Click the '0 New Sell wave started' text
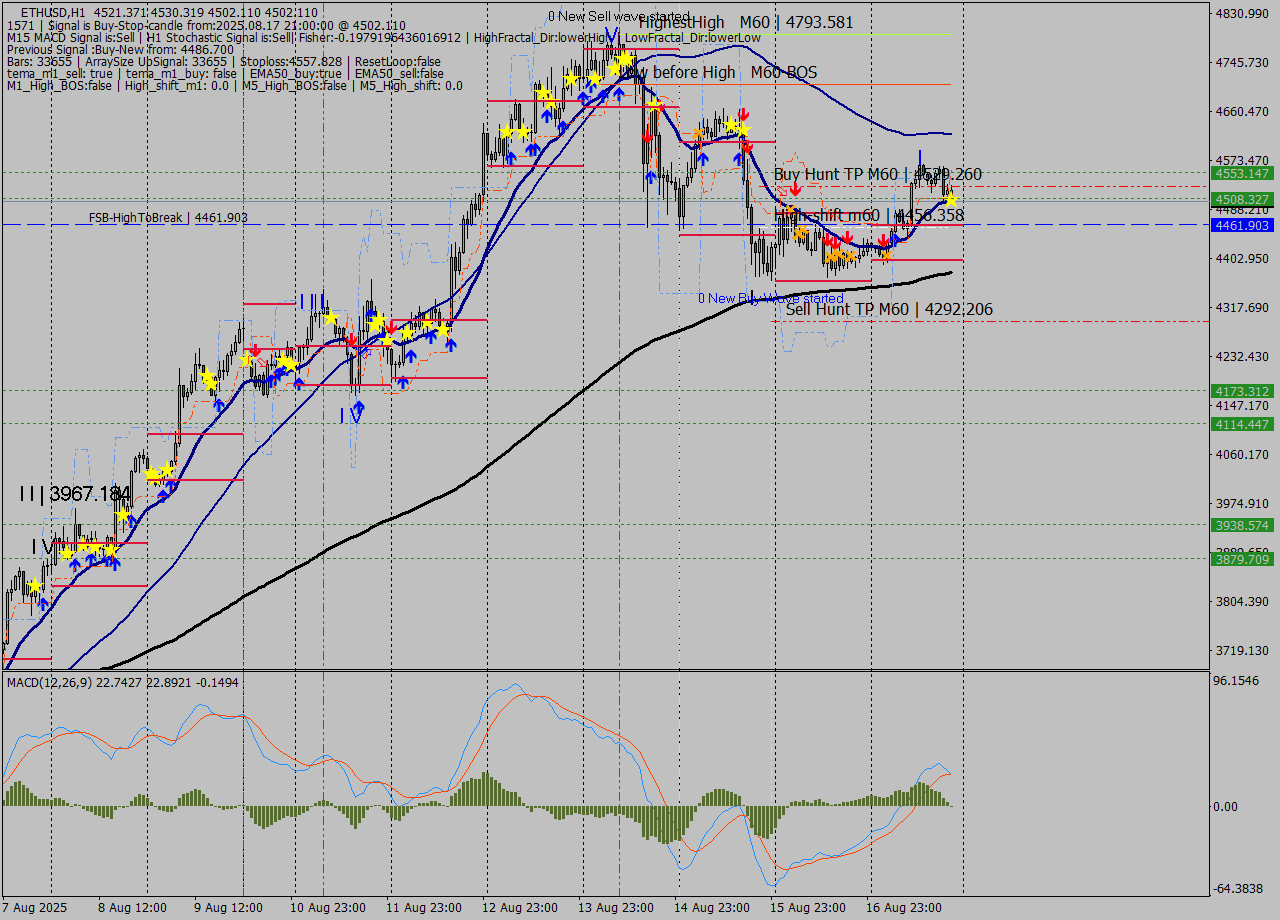The width and height of the screenshot is (1280, 920). pyautogui.click(x=618, y=16)
